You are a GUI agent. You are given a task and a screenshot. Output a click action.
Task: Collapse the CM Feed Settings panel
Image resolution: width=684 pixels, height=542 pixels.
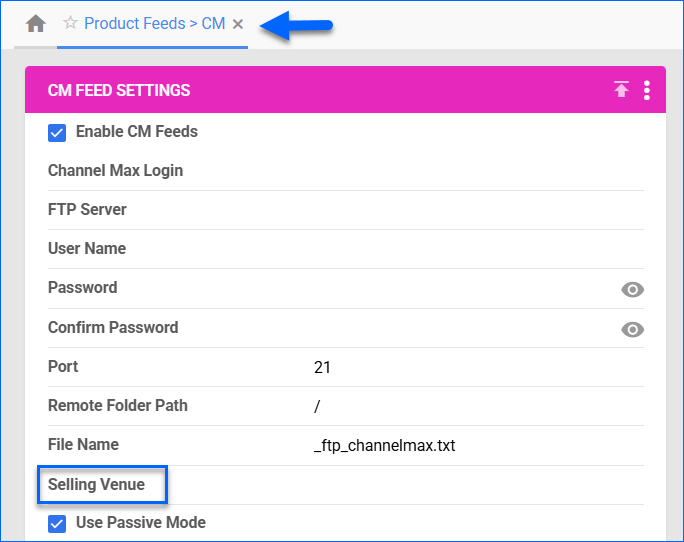pos(621,90)
